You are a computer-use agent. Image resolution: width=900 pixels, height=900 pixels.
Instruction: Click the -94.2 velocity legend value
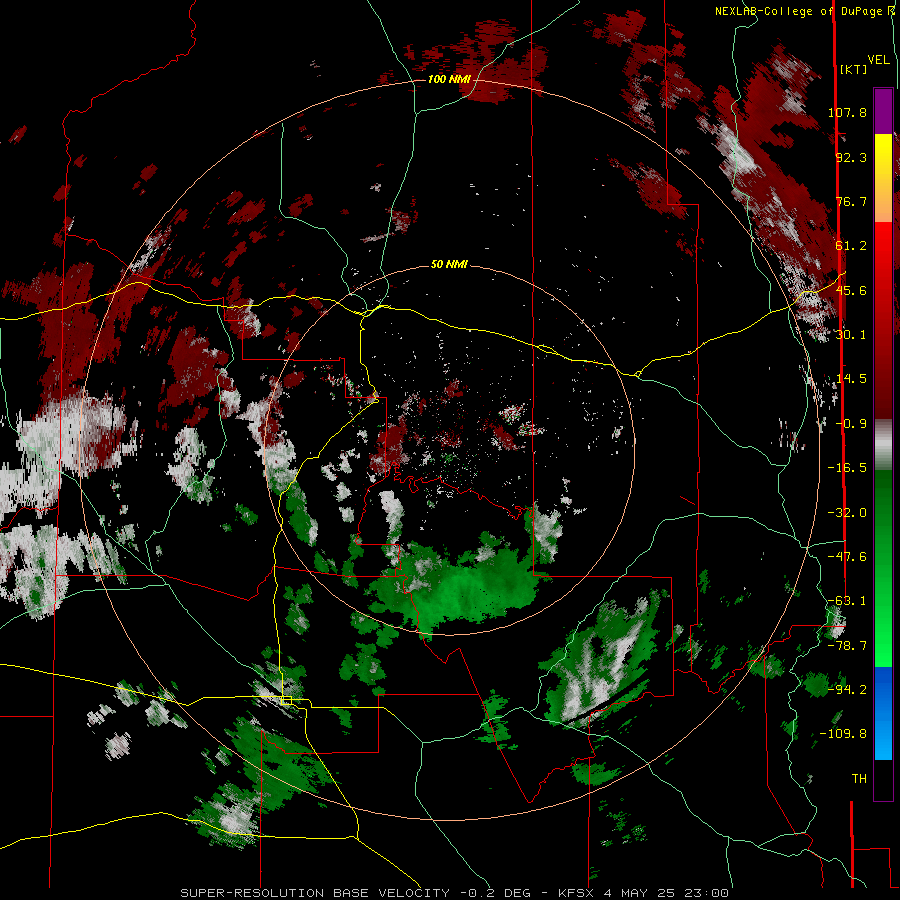847,689
